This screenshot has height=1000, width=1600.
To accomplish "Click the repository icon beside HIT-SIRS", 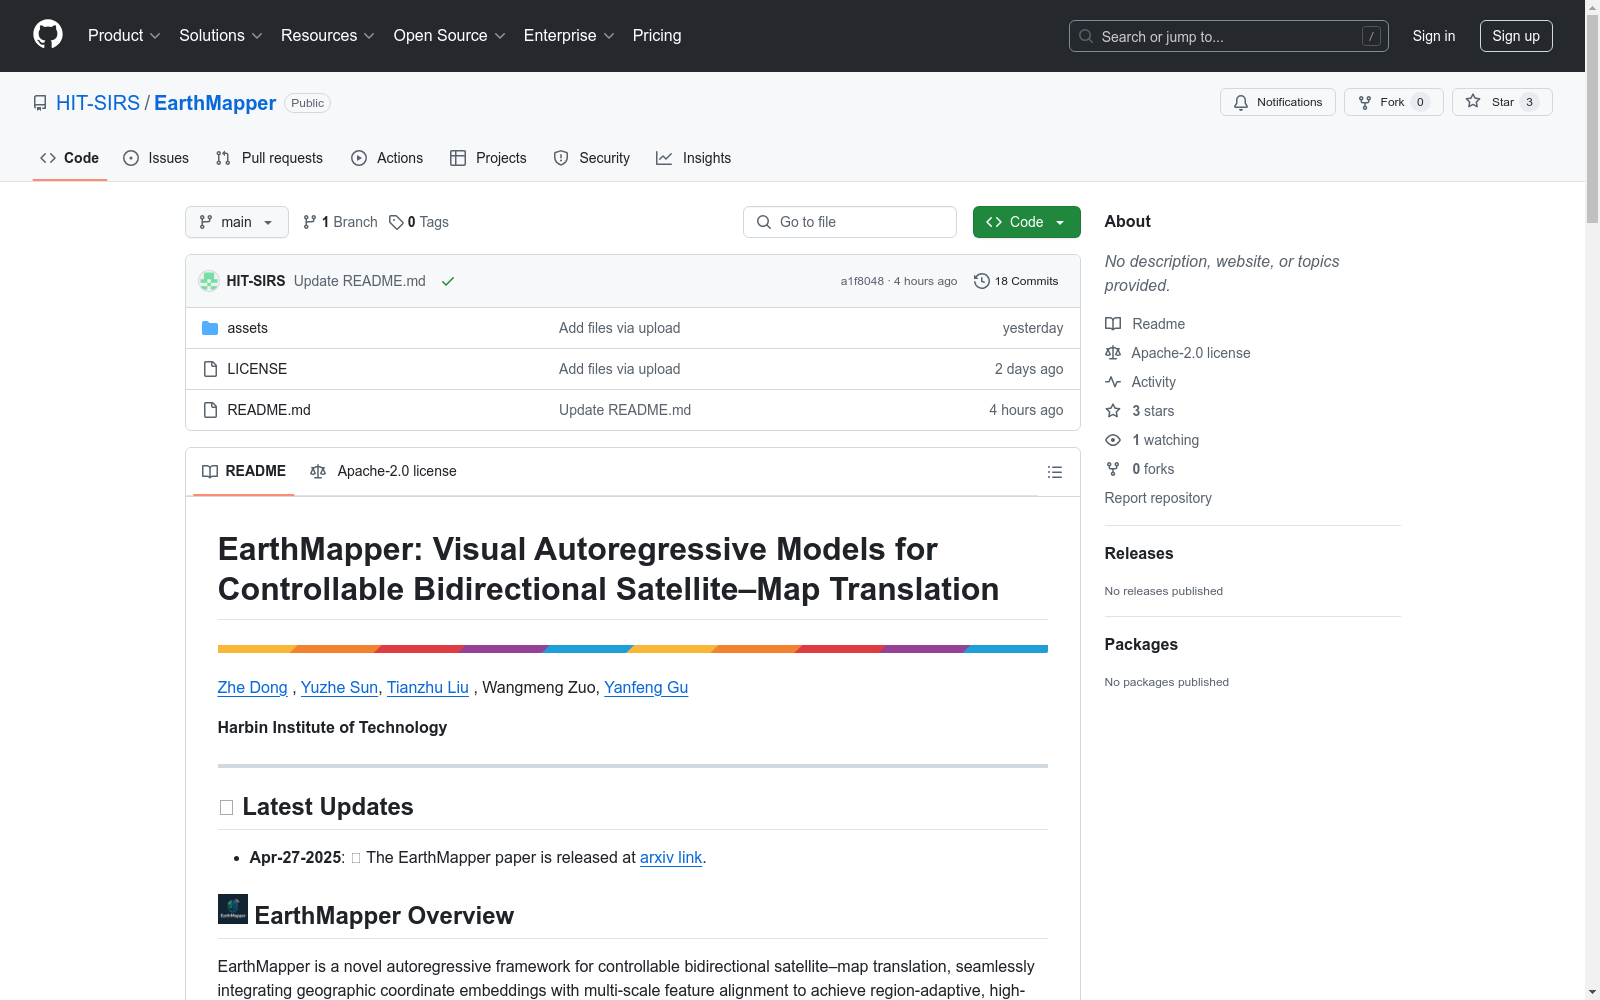I will click(x=40, y=103).
